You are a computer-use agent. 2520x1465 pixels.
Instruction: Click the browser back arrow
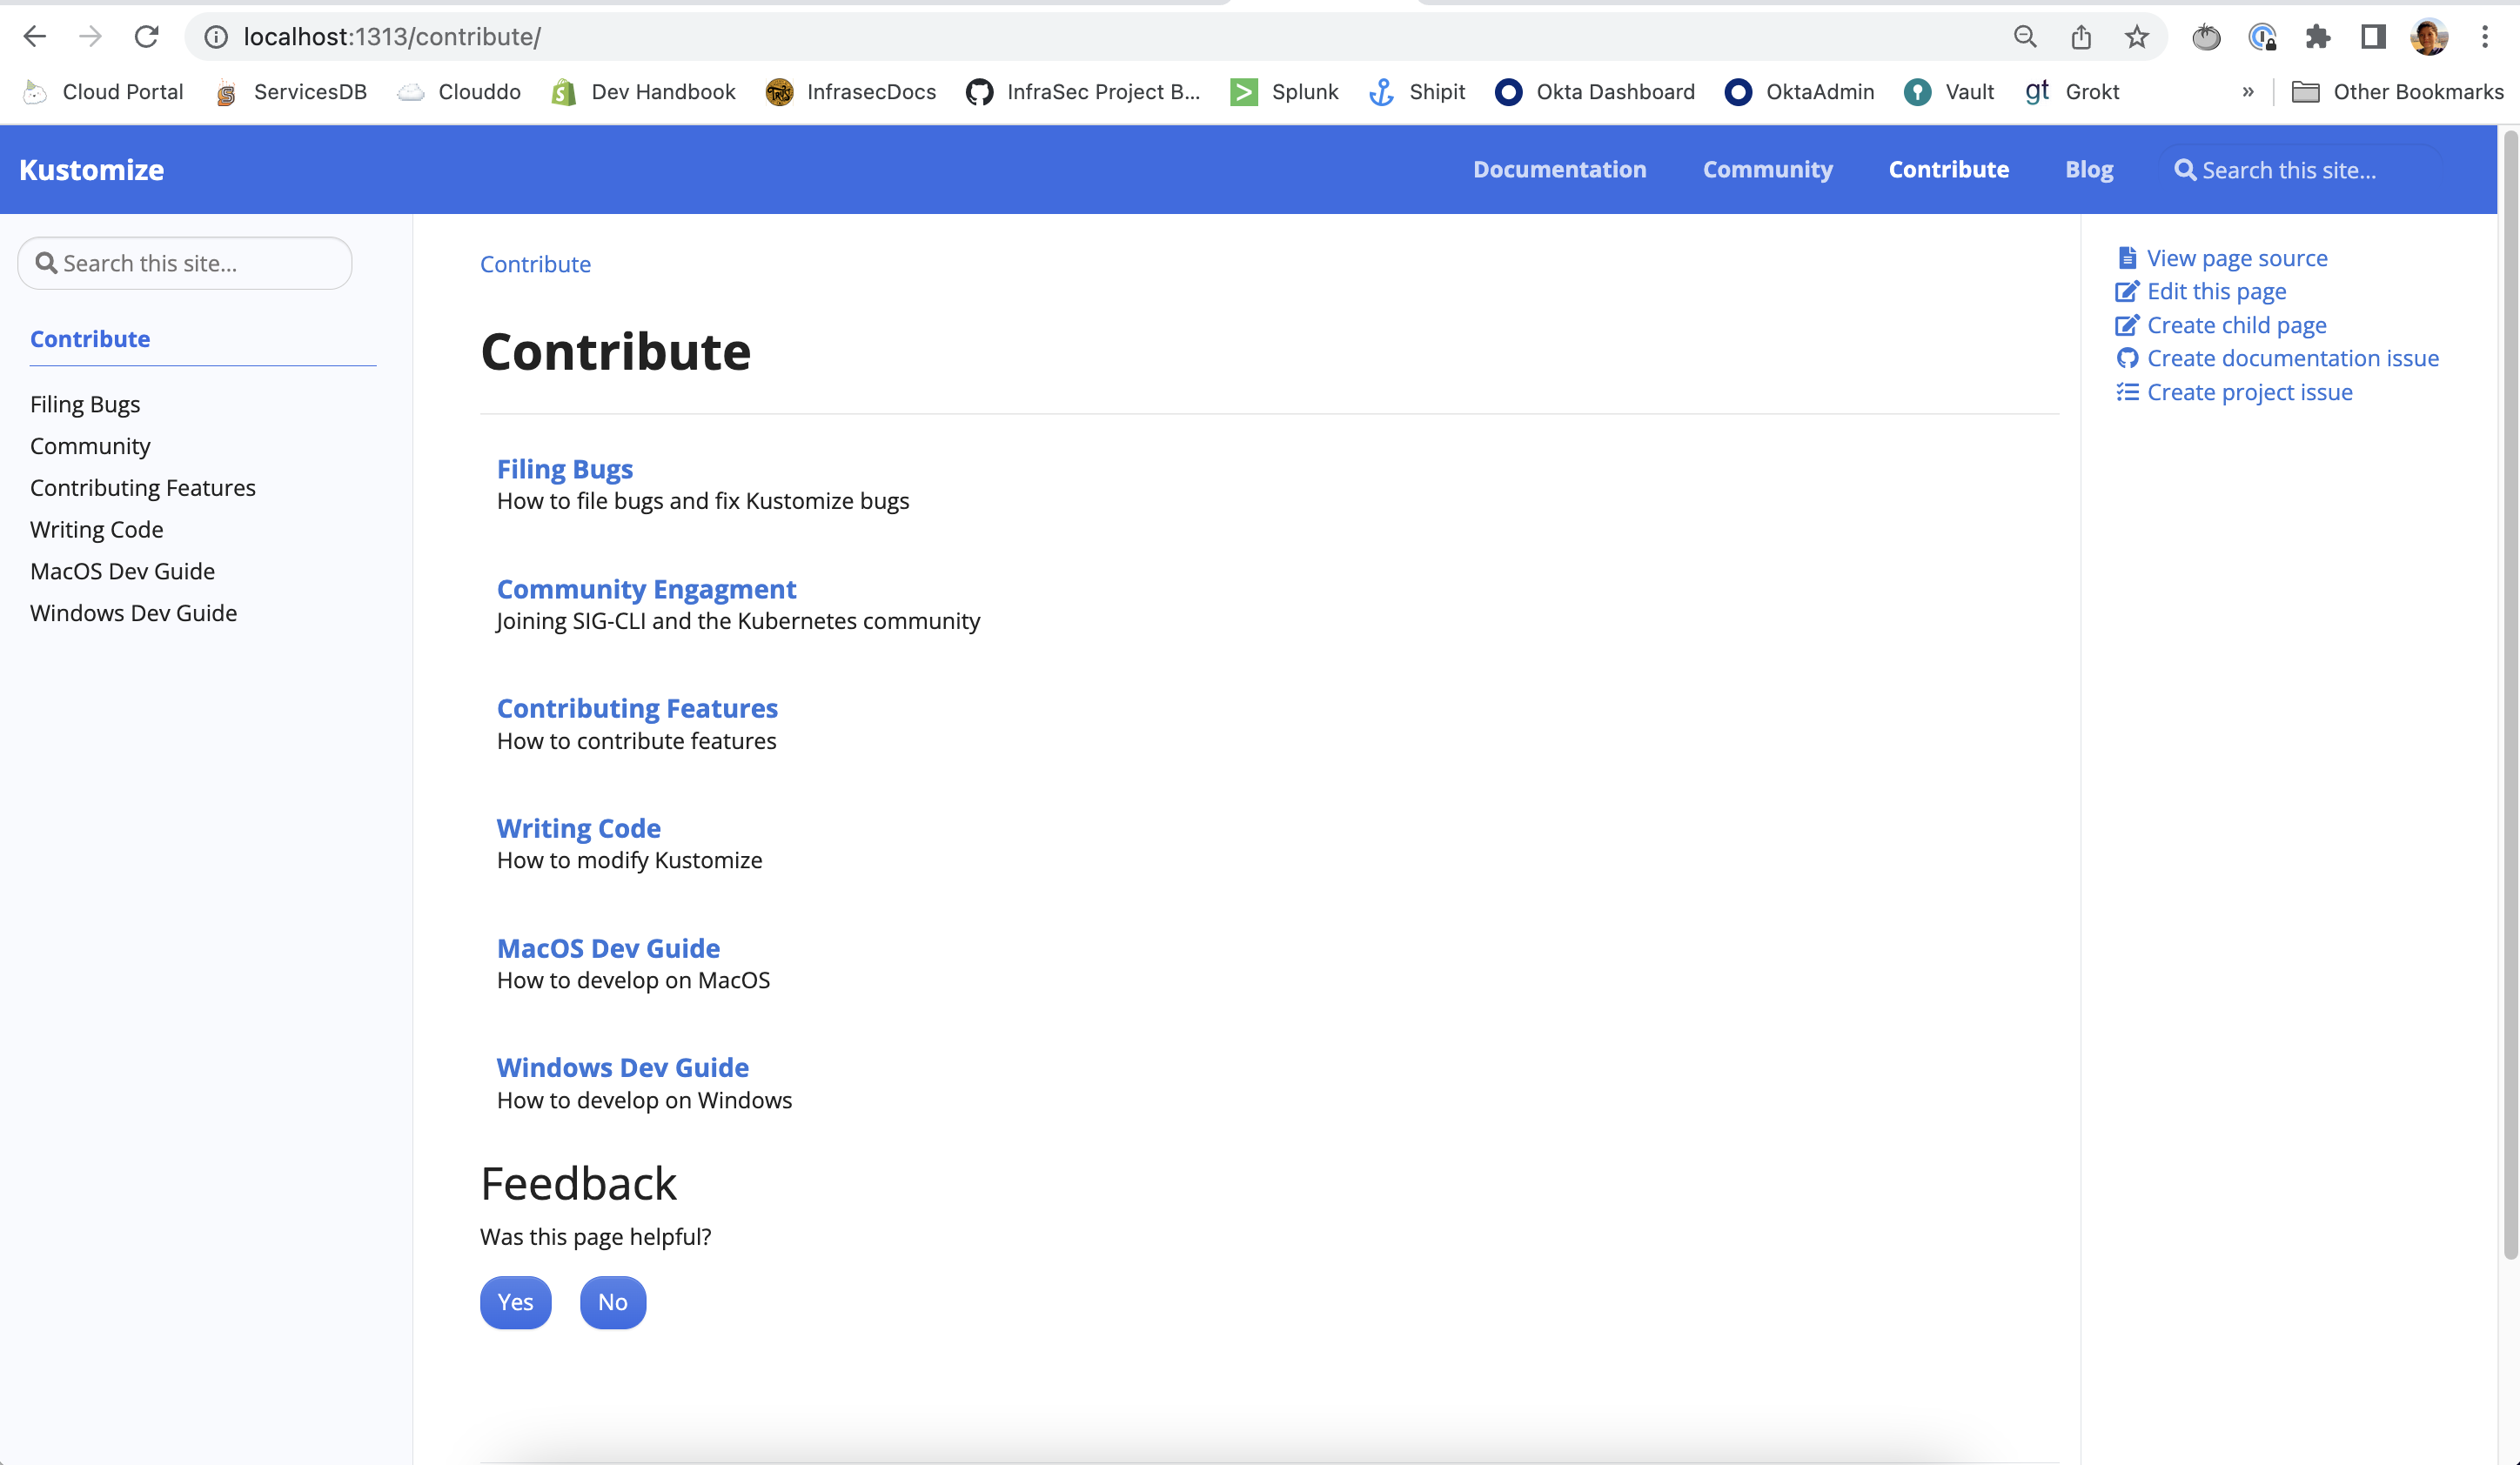click(35, 37)
